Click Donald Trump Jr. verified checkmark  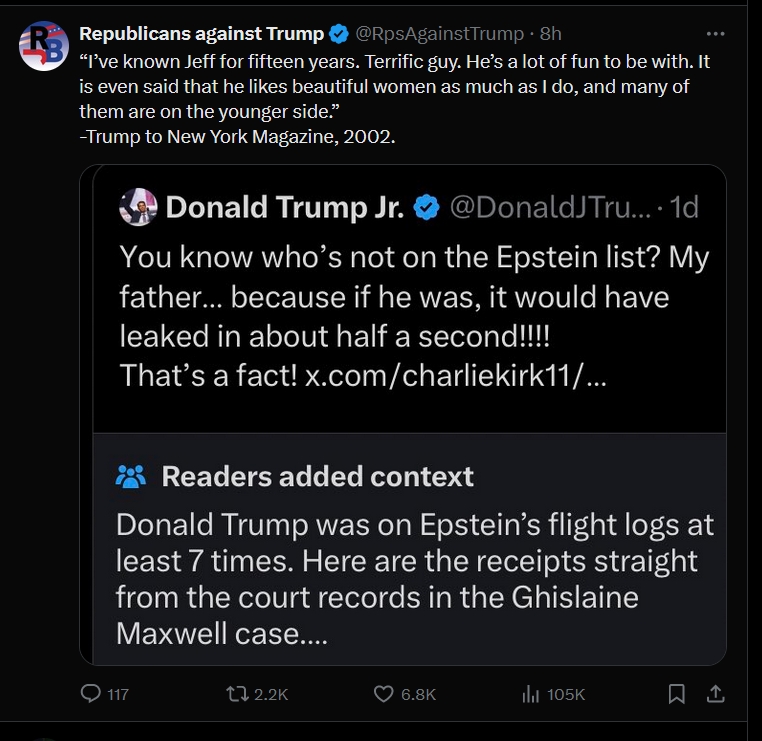pyautogui.click(x=427, y=207)
